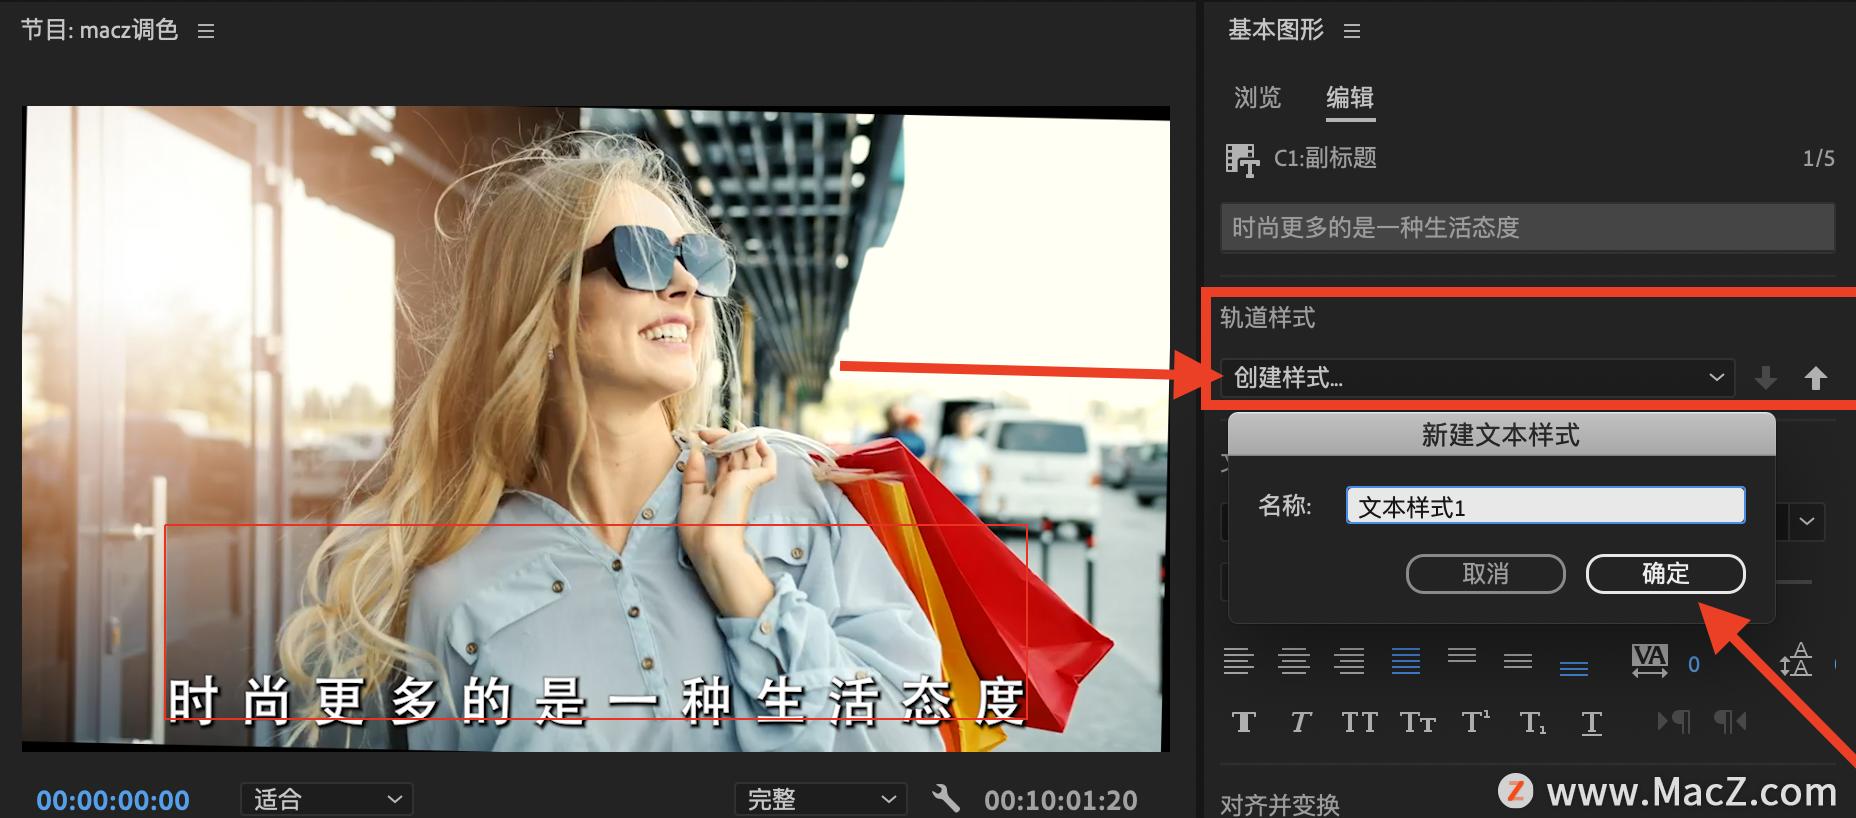Viewport: 1856px width, 818px height.
Task: Open the Essential Graphics (基本图形) panel menu
Action: point(1352,31)
